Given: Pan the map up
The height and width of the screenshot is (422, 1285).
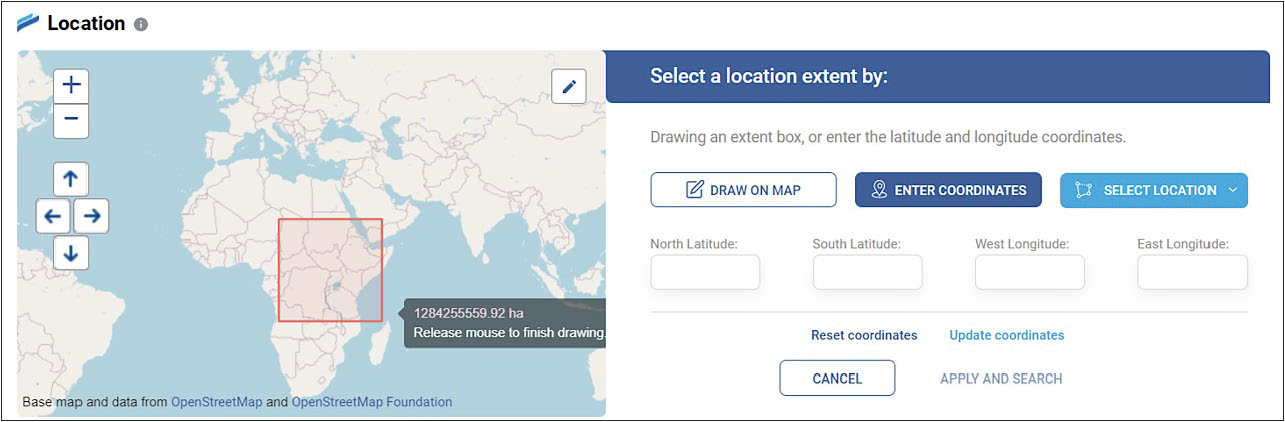Looking at the screenshot, I should (70, 180).
